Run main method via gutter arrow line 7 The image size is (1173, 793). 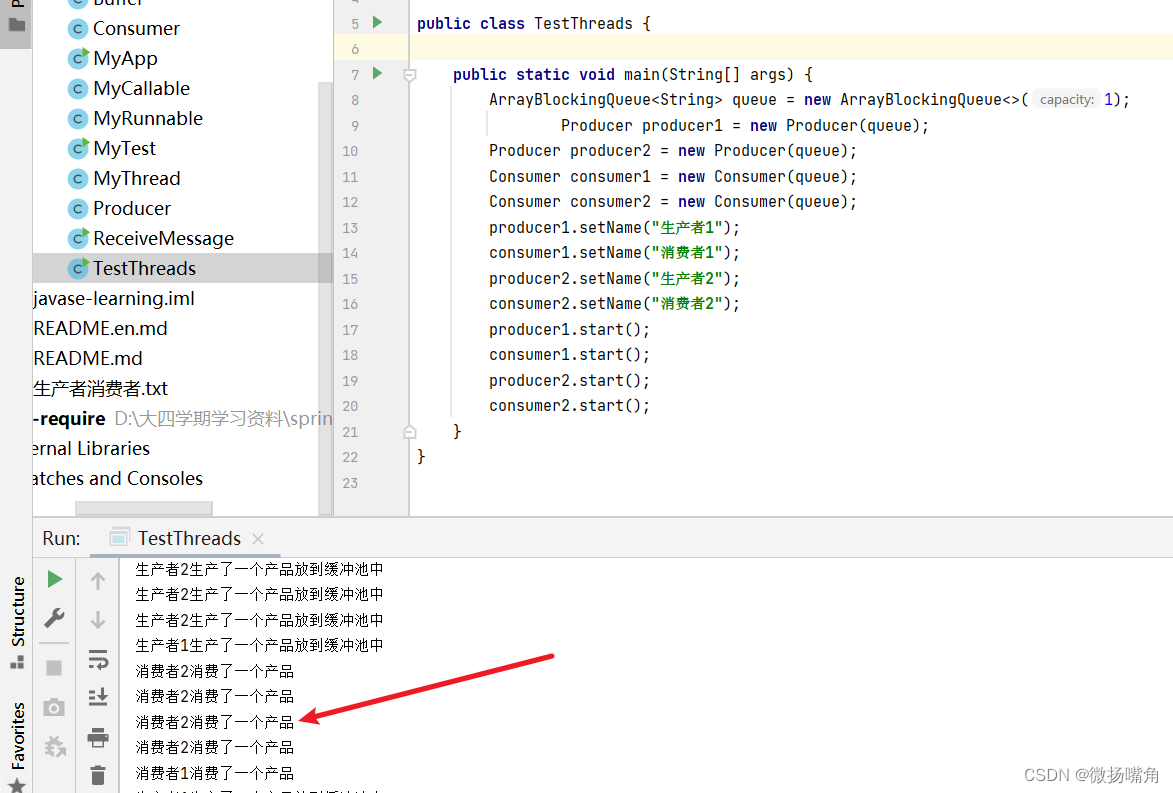[378, 73]
